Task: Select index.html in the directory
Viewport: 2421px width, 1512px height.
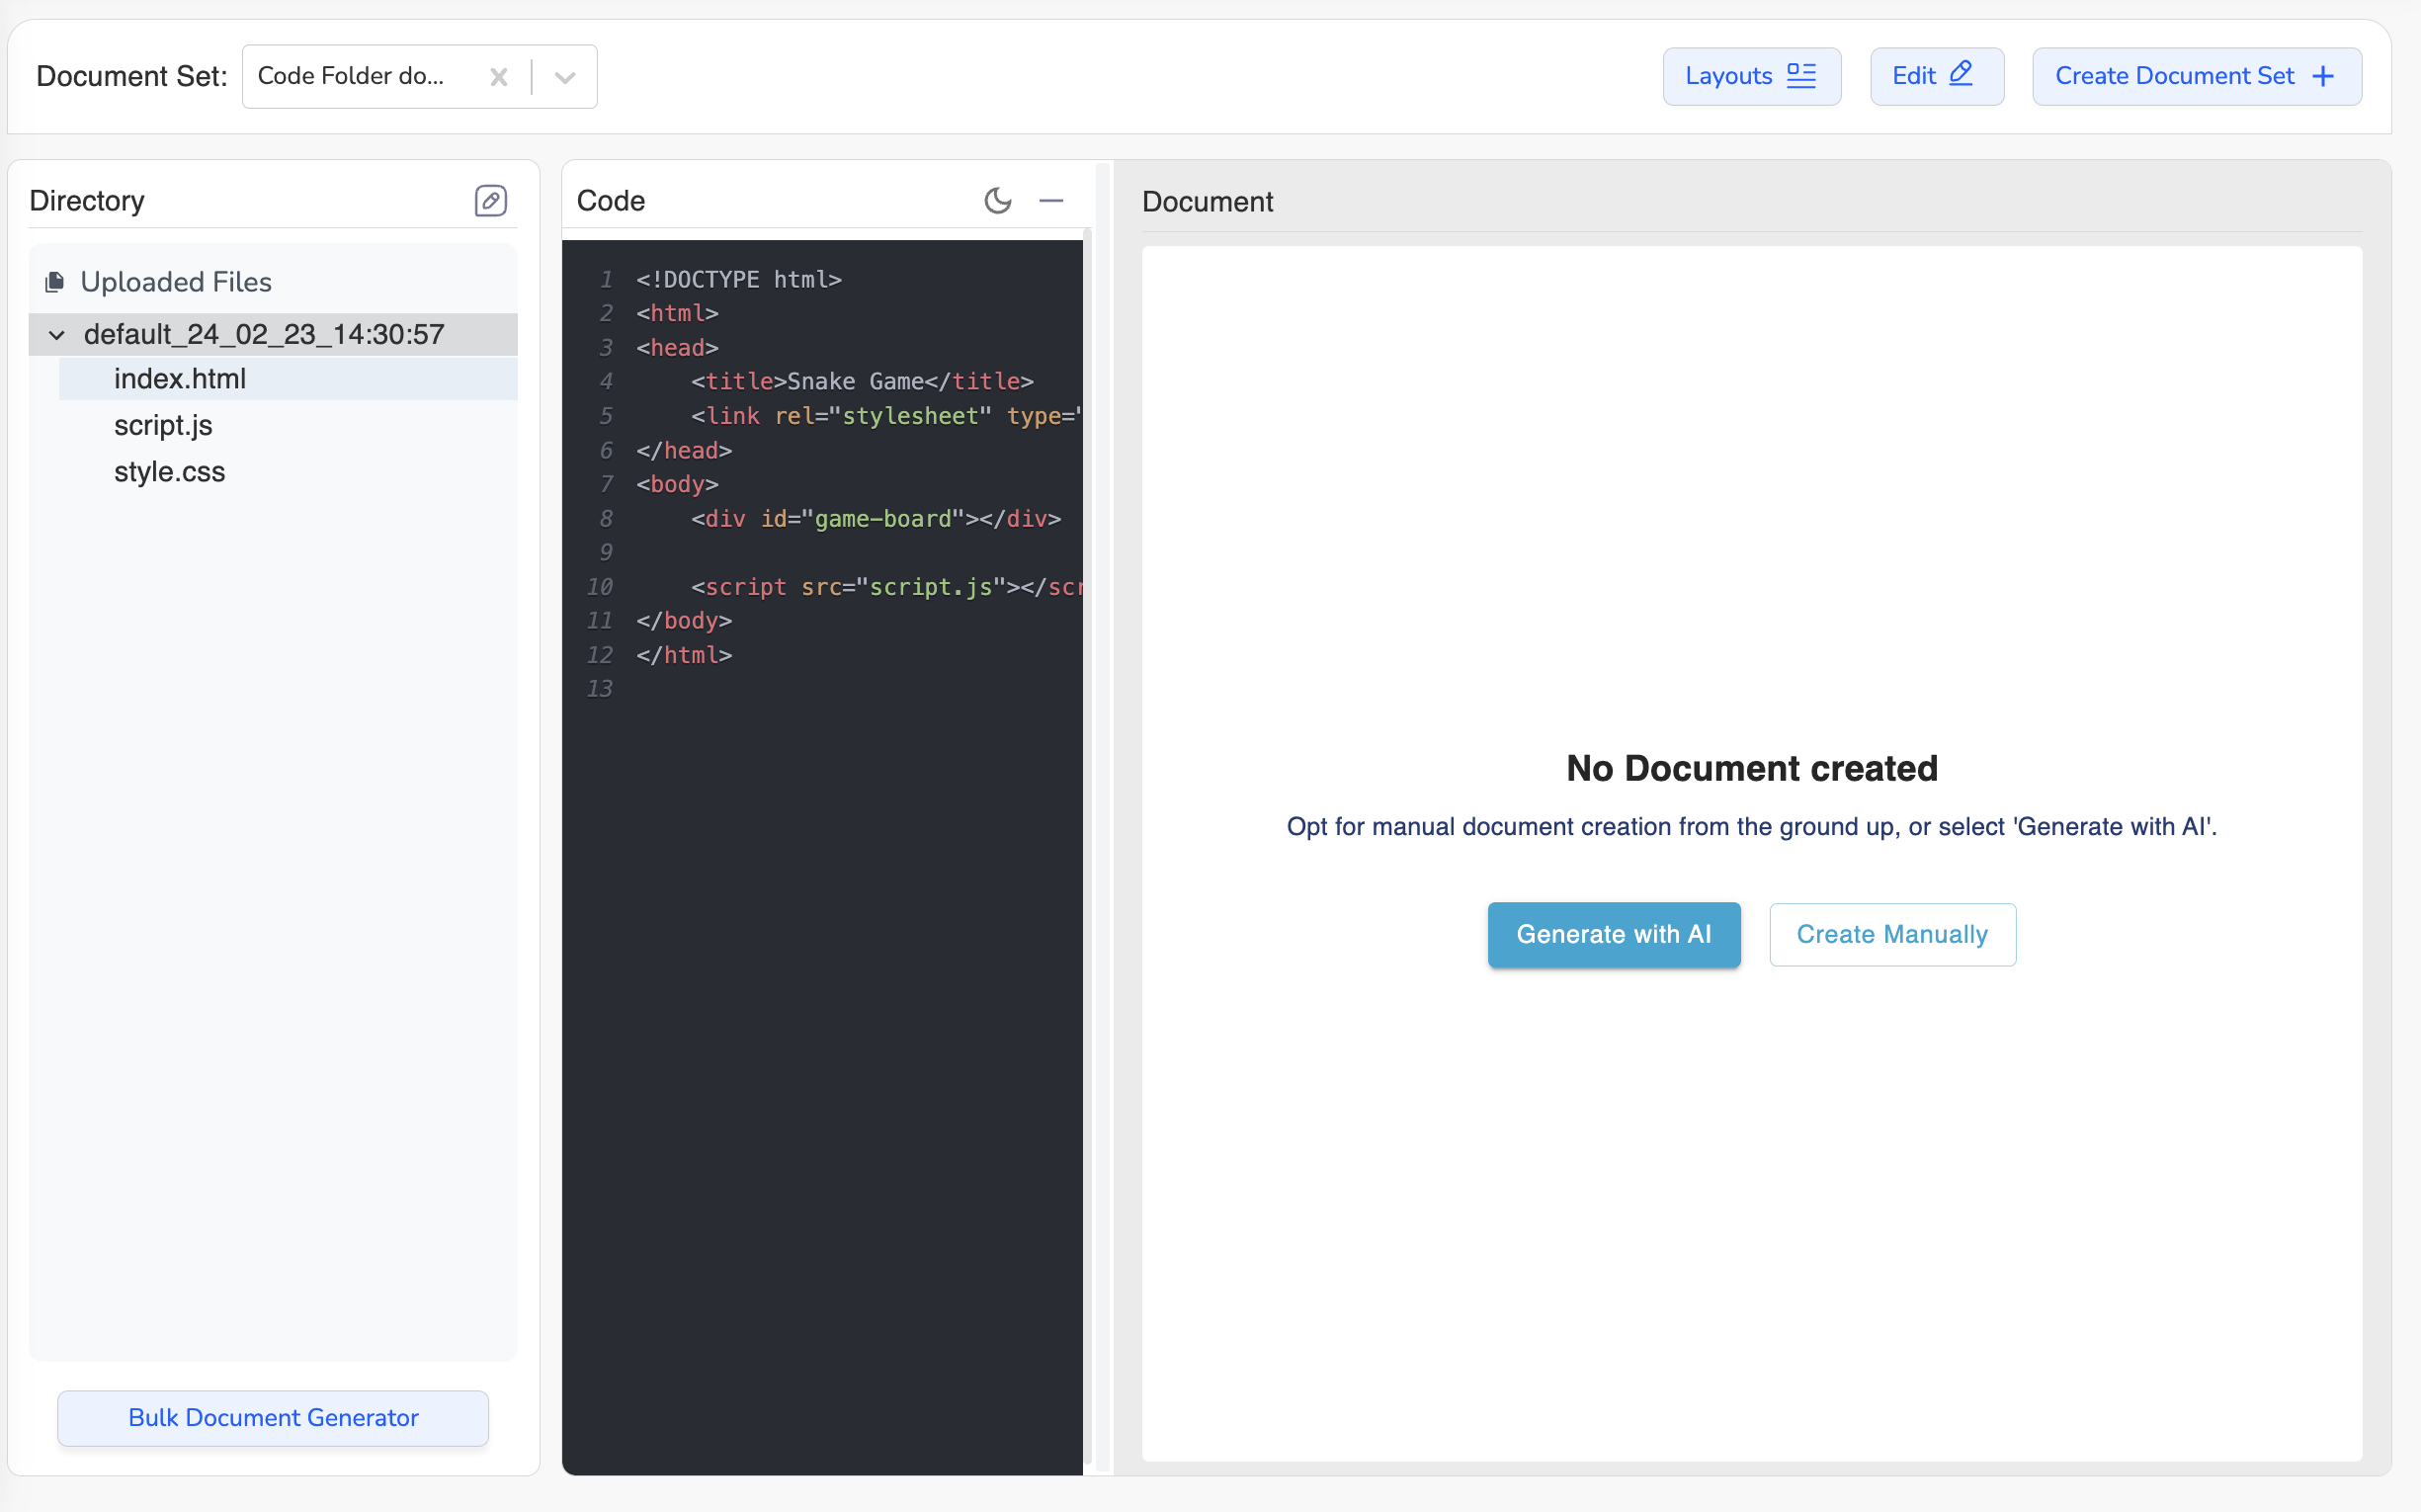Action: 180,379
